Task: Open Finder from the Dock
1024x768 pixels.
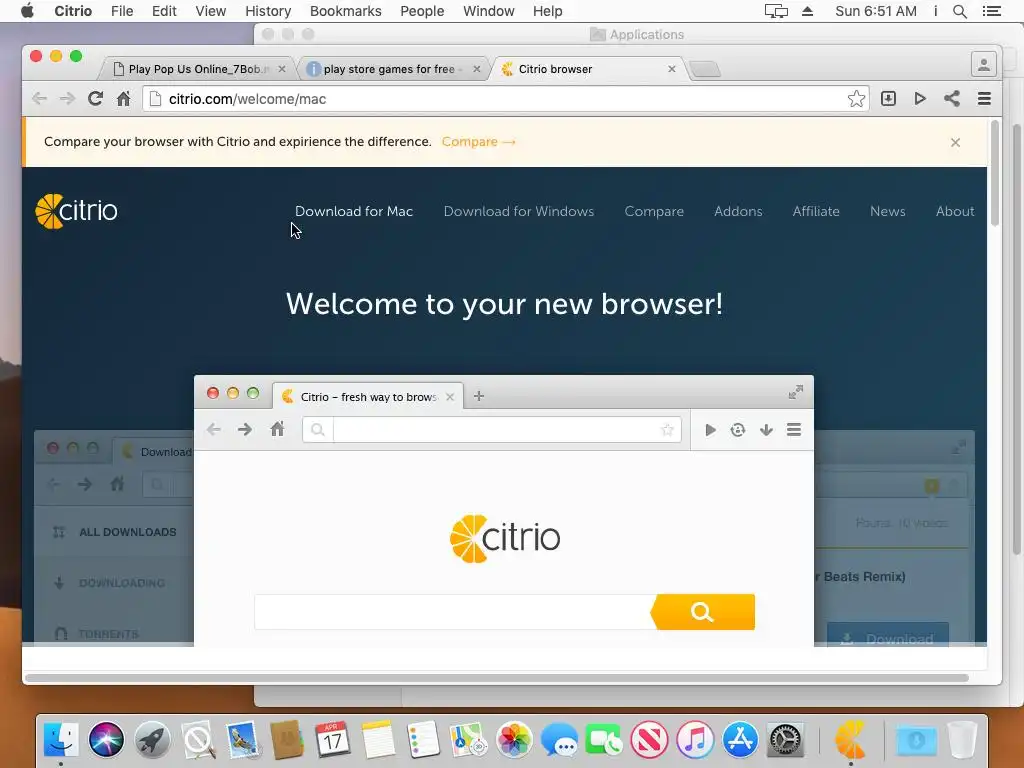Action: (61, 740)
